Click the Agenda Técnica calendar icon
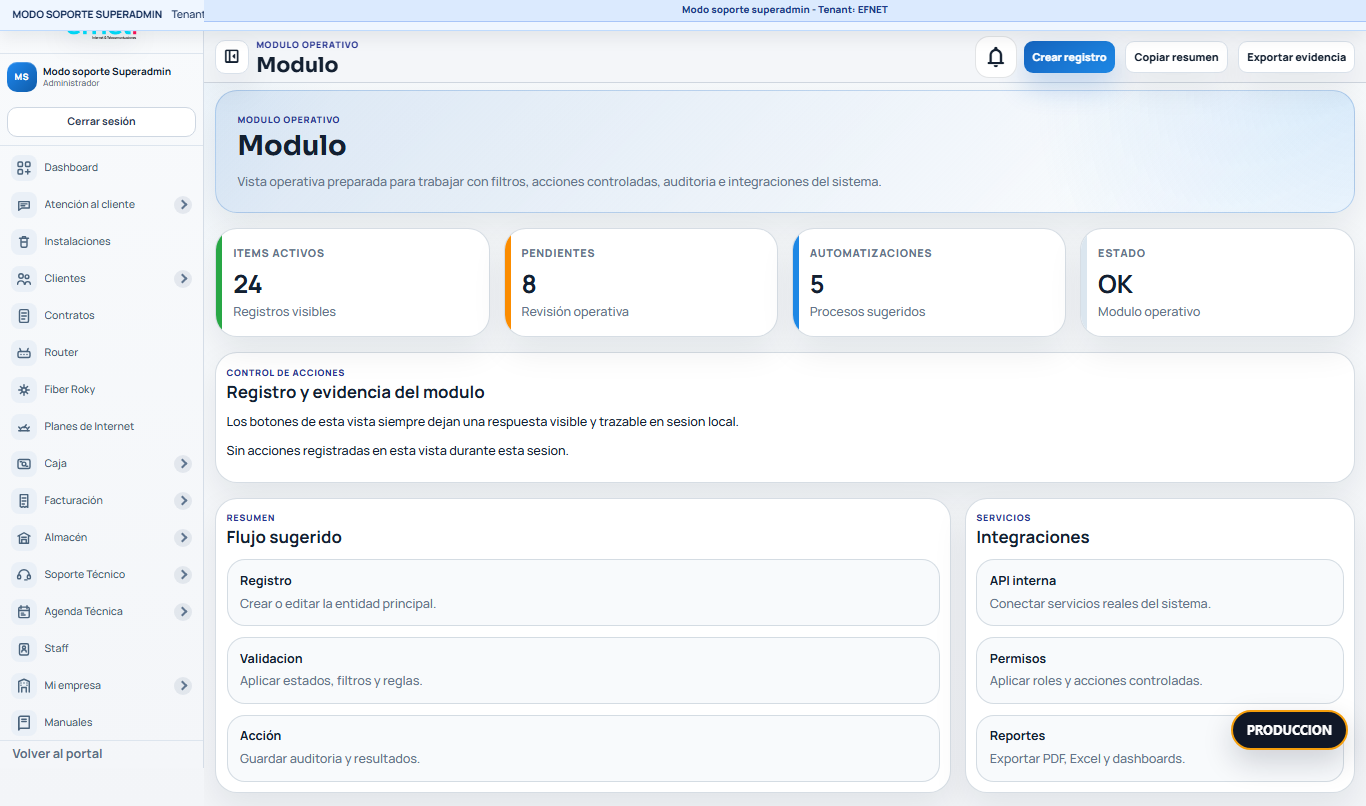 coord(25,612)
